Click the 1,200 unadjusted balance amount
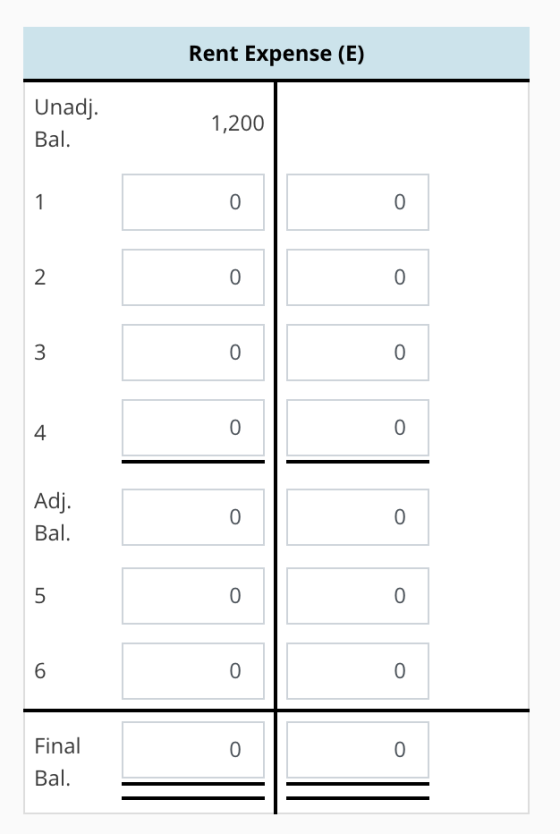560x834 pixels. 238,123
